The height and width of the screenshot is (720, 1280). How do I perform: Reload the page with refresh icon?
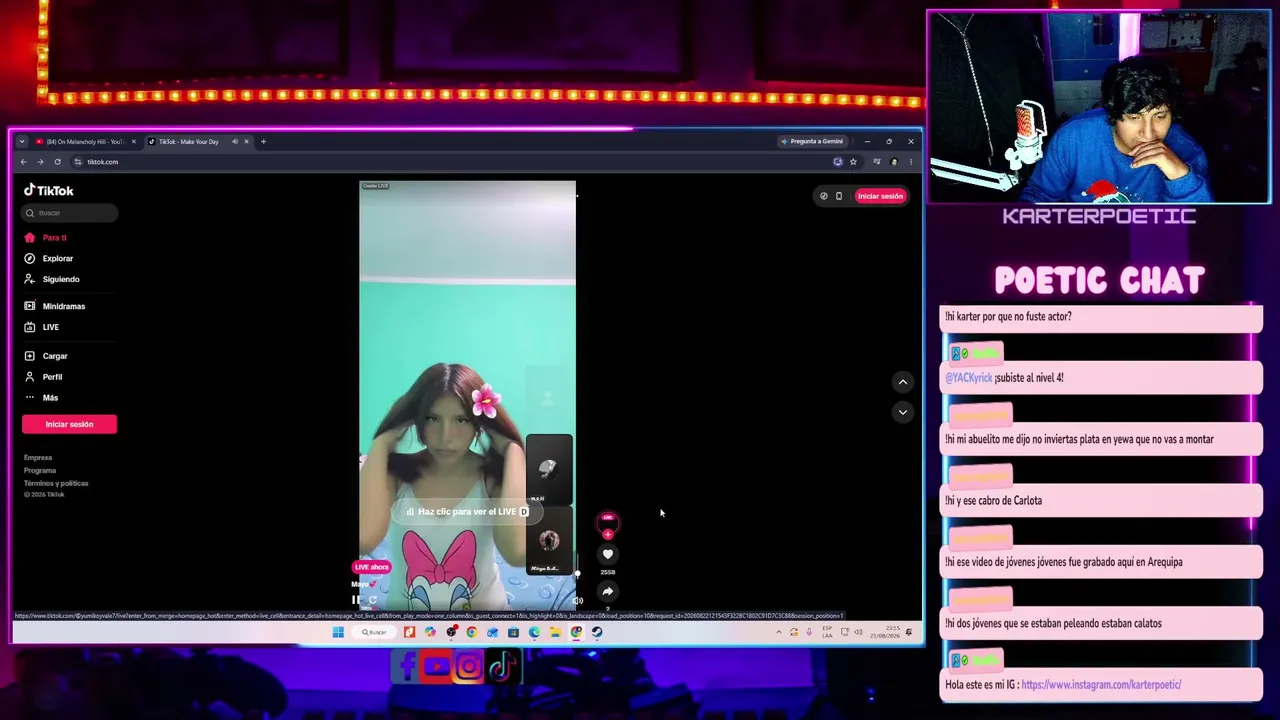coord(57,162)
